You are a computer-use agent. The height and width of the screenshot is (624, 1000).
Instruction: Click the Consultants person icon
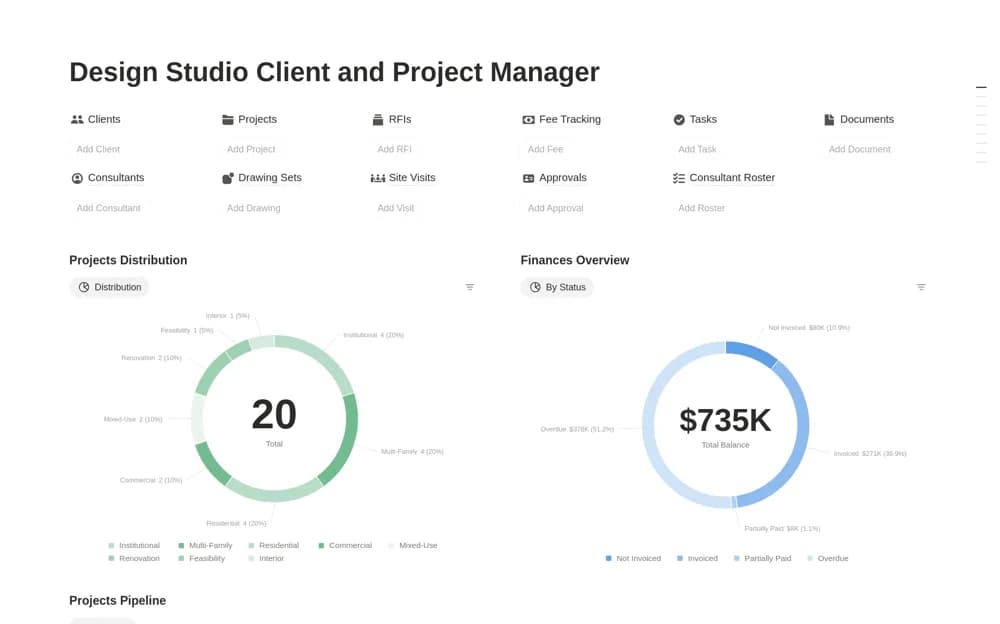click(x=77, y=178)
